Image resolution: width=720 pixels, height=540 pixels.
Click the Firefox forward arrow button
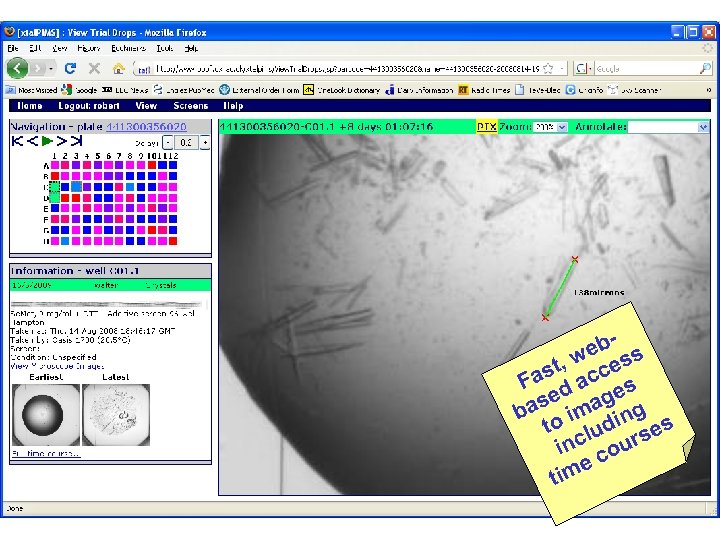coord(38,69)
